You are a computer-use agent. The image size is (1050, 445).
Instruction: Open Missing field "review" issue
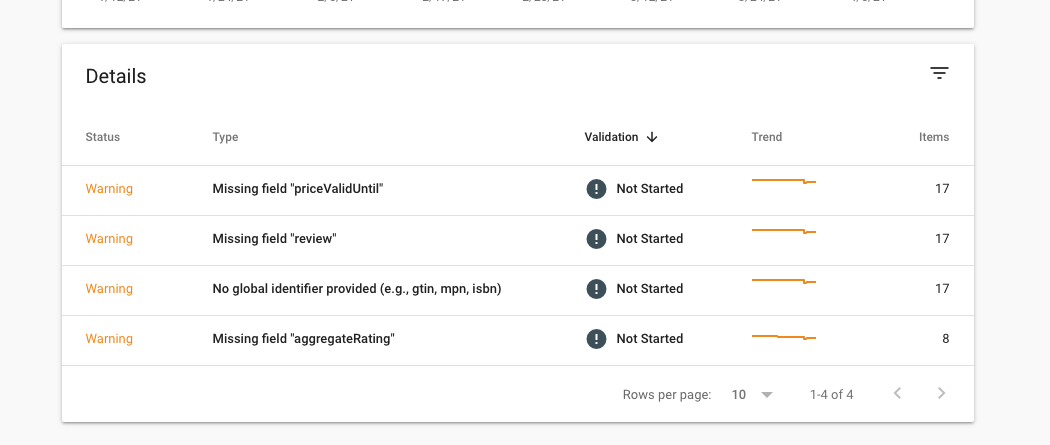[x=275, y=239]
